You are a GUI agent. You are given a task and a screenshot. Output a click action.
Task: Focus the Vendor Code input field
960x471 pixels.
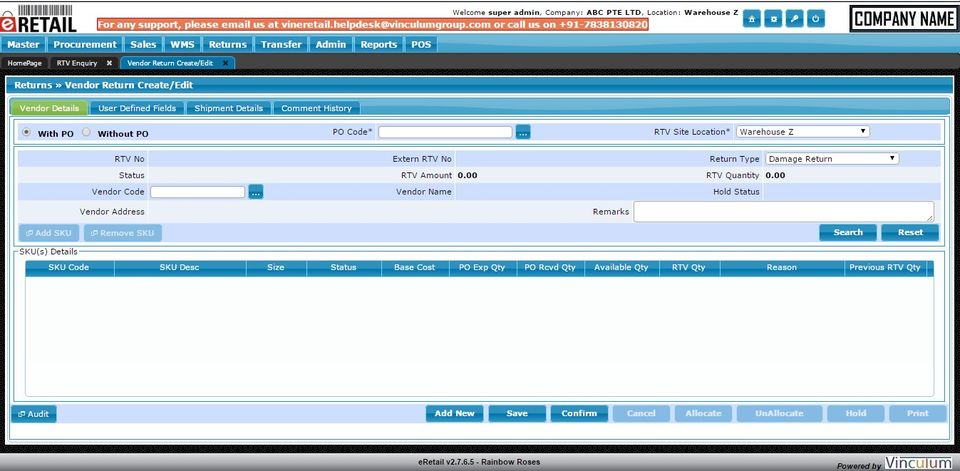click(x=198, y=192)
